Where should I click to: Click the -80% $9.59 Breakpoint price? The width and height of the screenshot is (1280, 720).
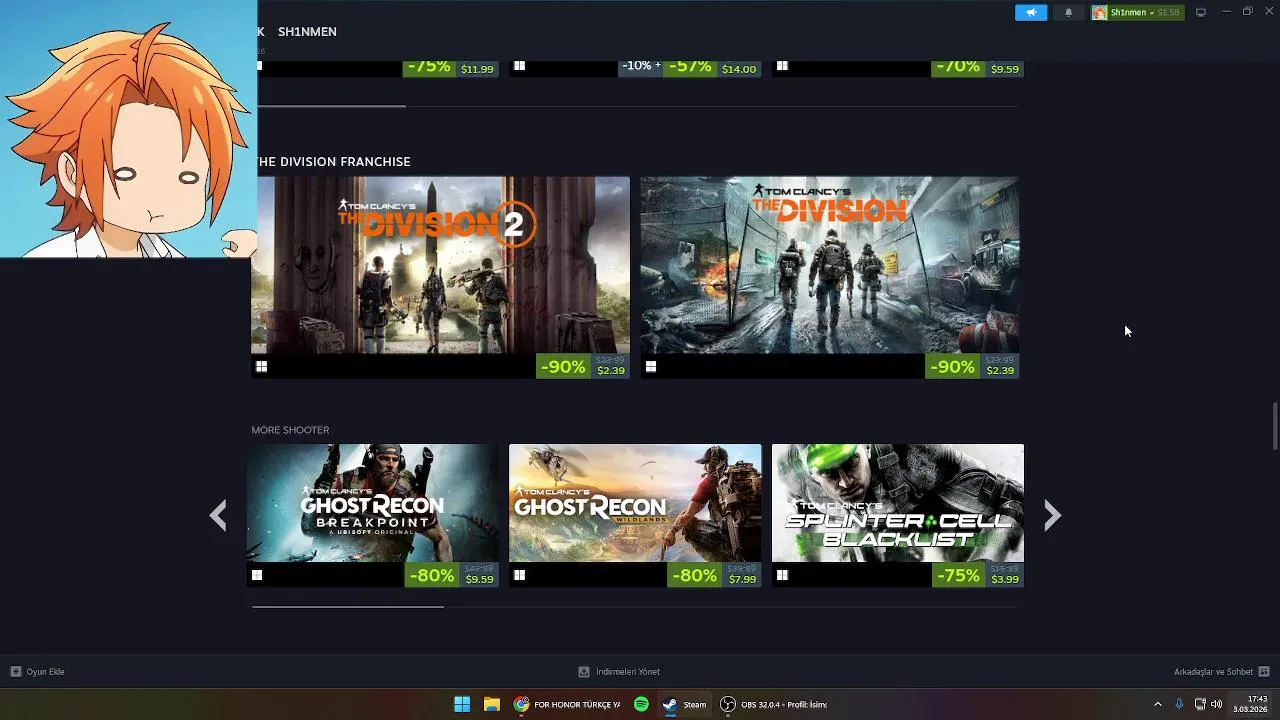452,575
